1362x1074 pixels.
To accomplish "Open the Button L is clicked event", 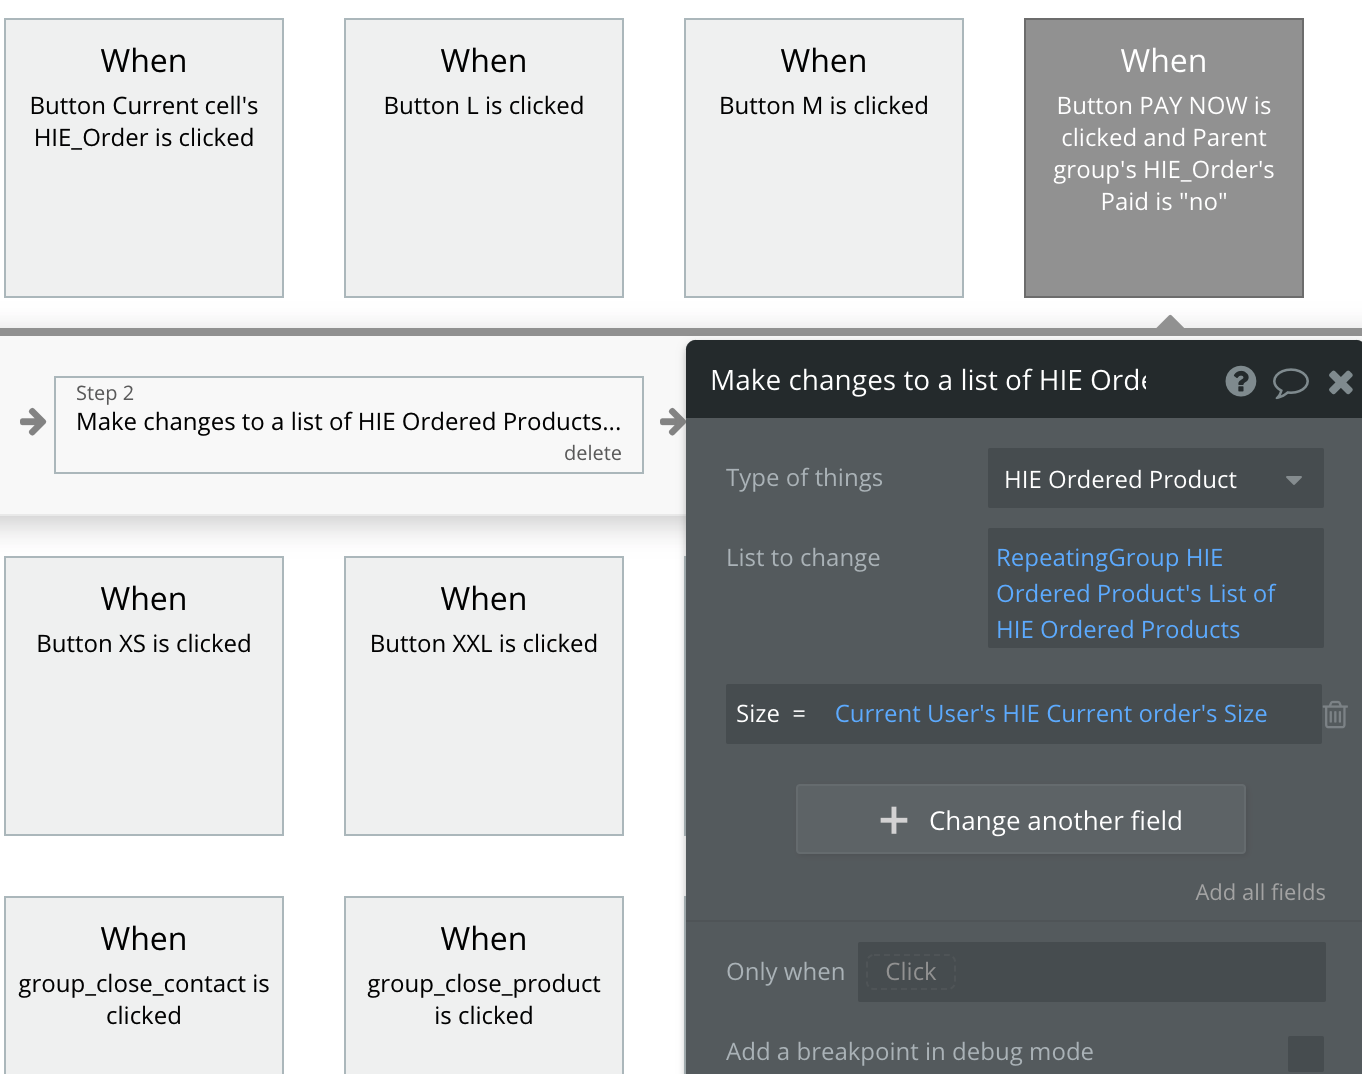I will tap(484, 158).
